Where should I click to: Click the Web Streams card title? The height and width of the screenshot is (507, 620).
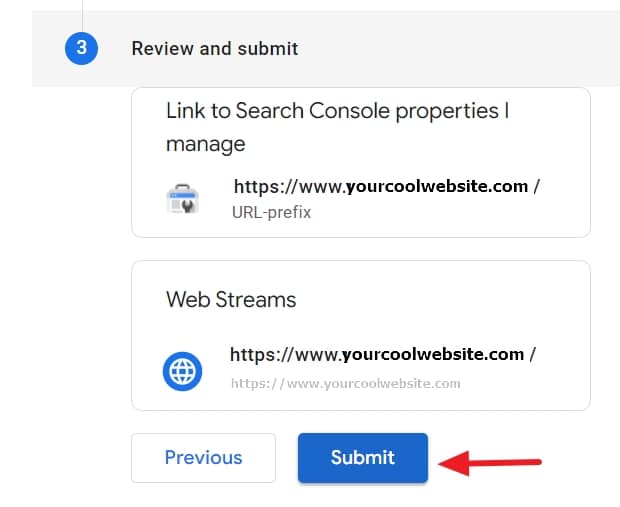pyautogui.click(x=231, y=299)
